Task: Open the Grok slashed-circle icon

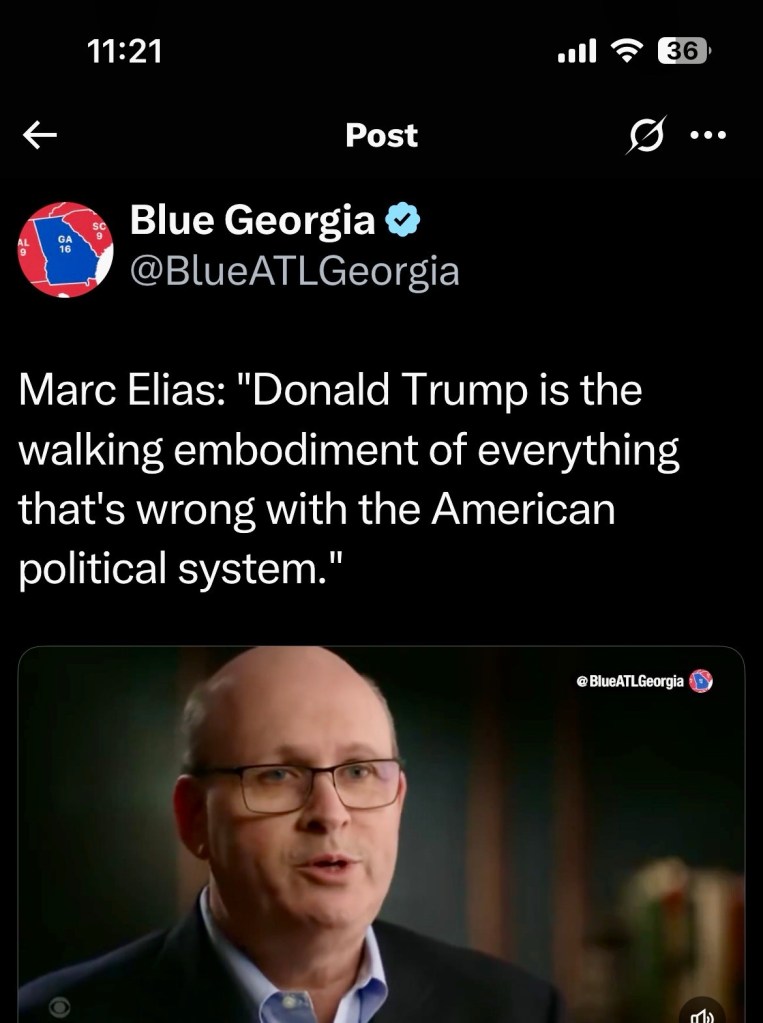Action: (647, 135)
